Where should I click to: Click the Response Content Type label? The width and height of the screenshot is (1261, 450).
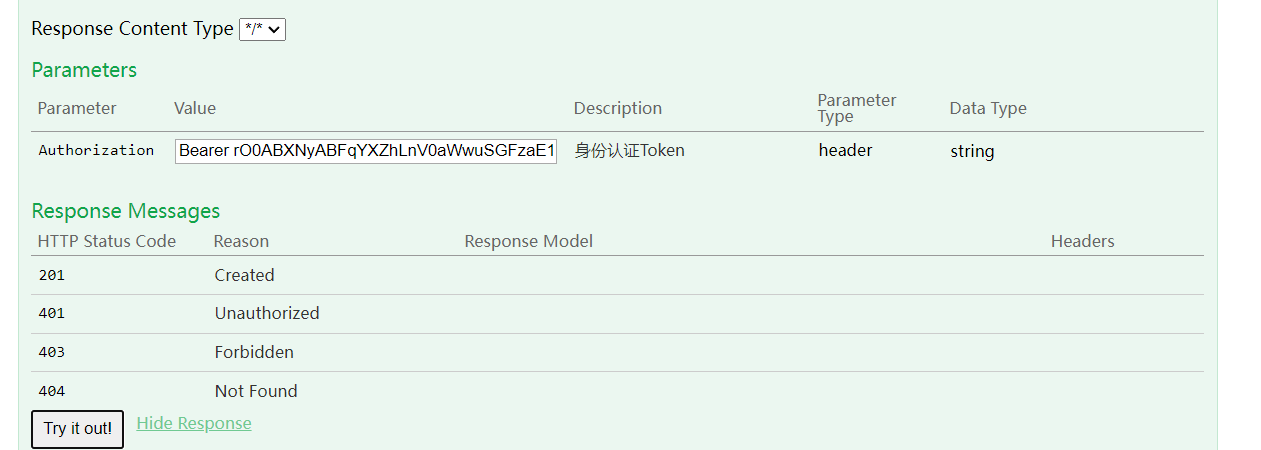click(132, 29)
